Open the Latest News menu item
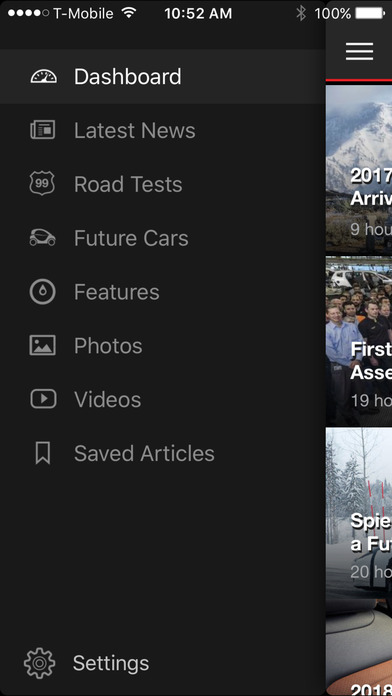The height and width of the screenshot is (696, 392). tap(135, 130)
